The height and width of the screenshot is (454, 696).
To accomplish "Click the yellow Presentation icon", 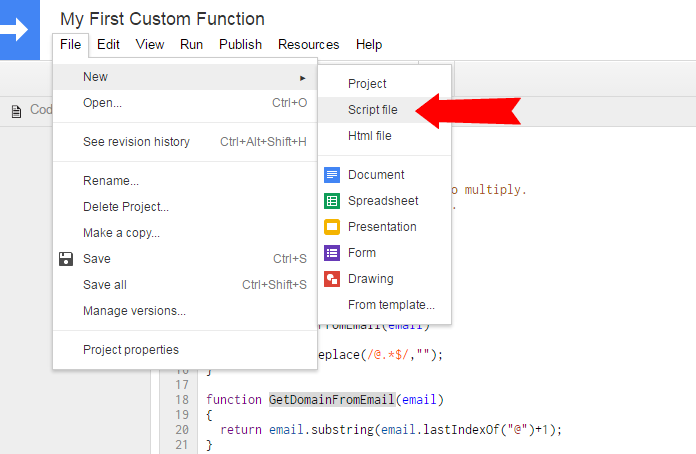I will click(x=332, y=227).
